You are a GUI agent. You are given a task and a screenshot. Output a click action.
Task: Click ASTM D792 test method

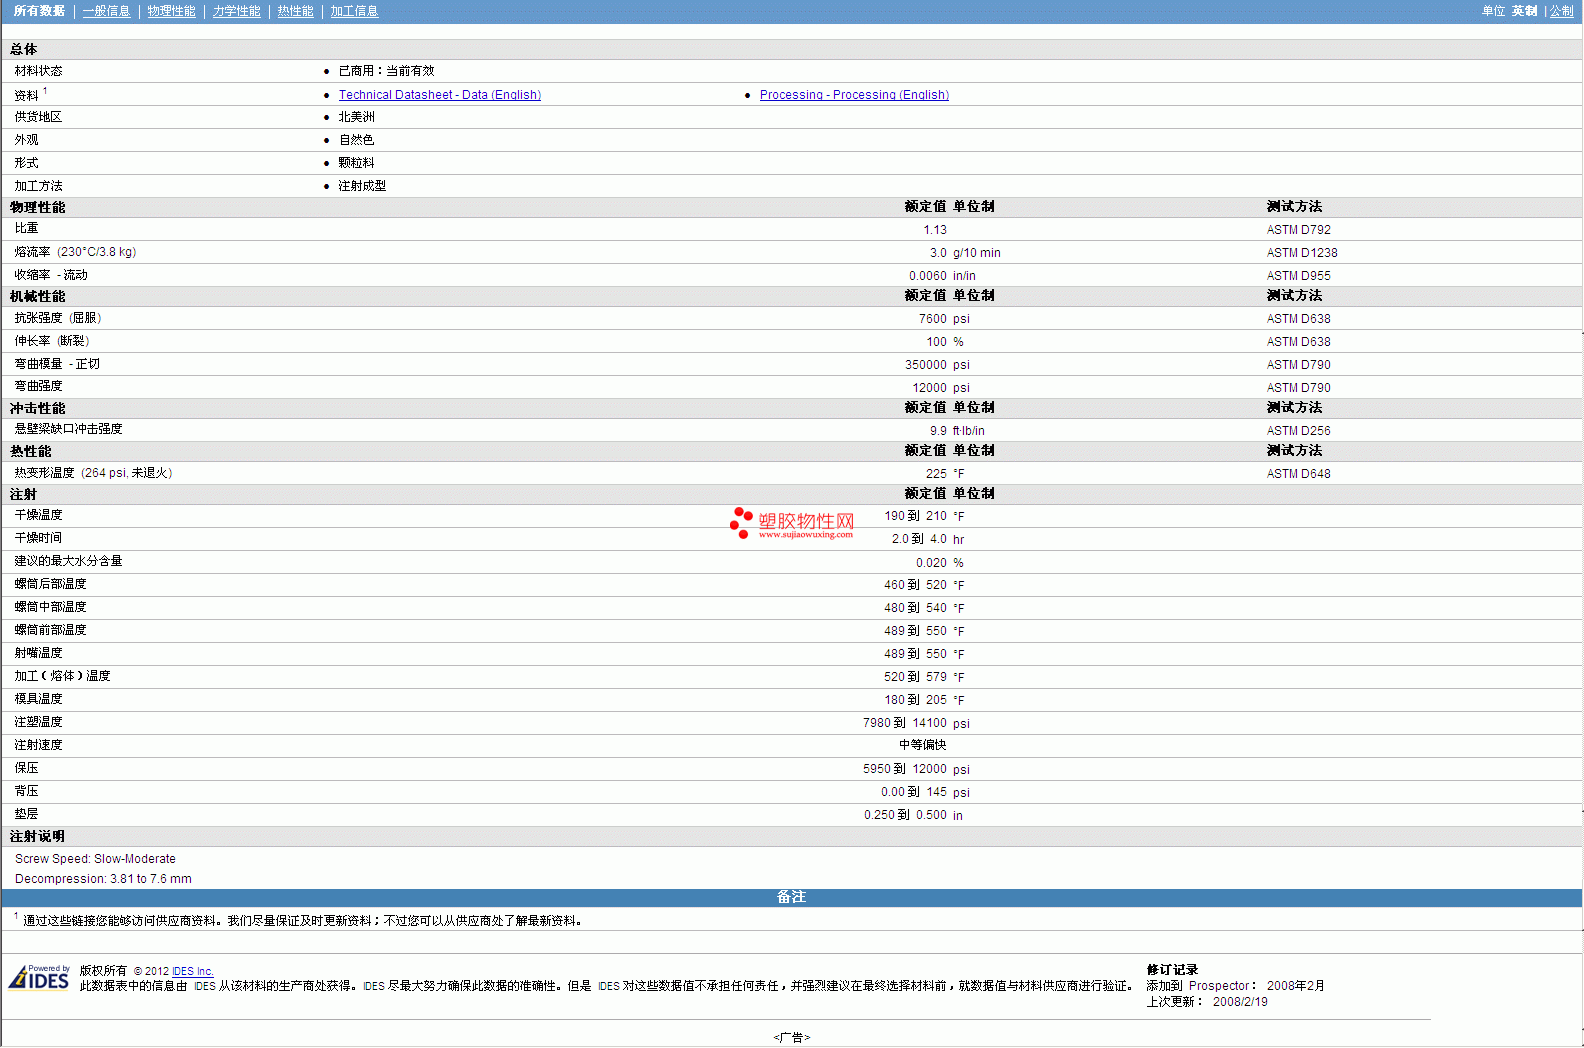(1298, 230)
